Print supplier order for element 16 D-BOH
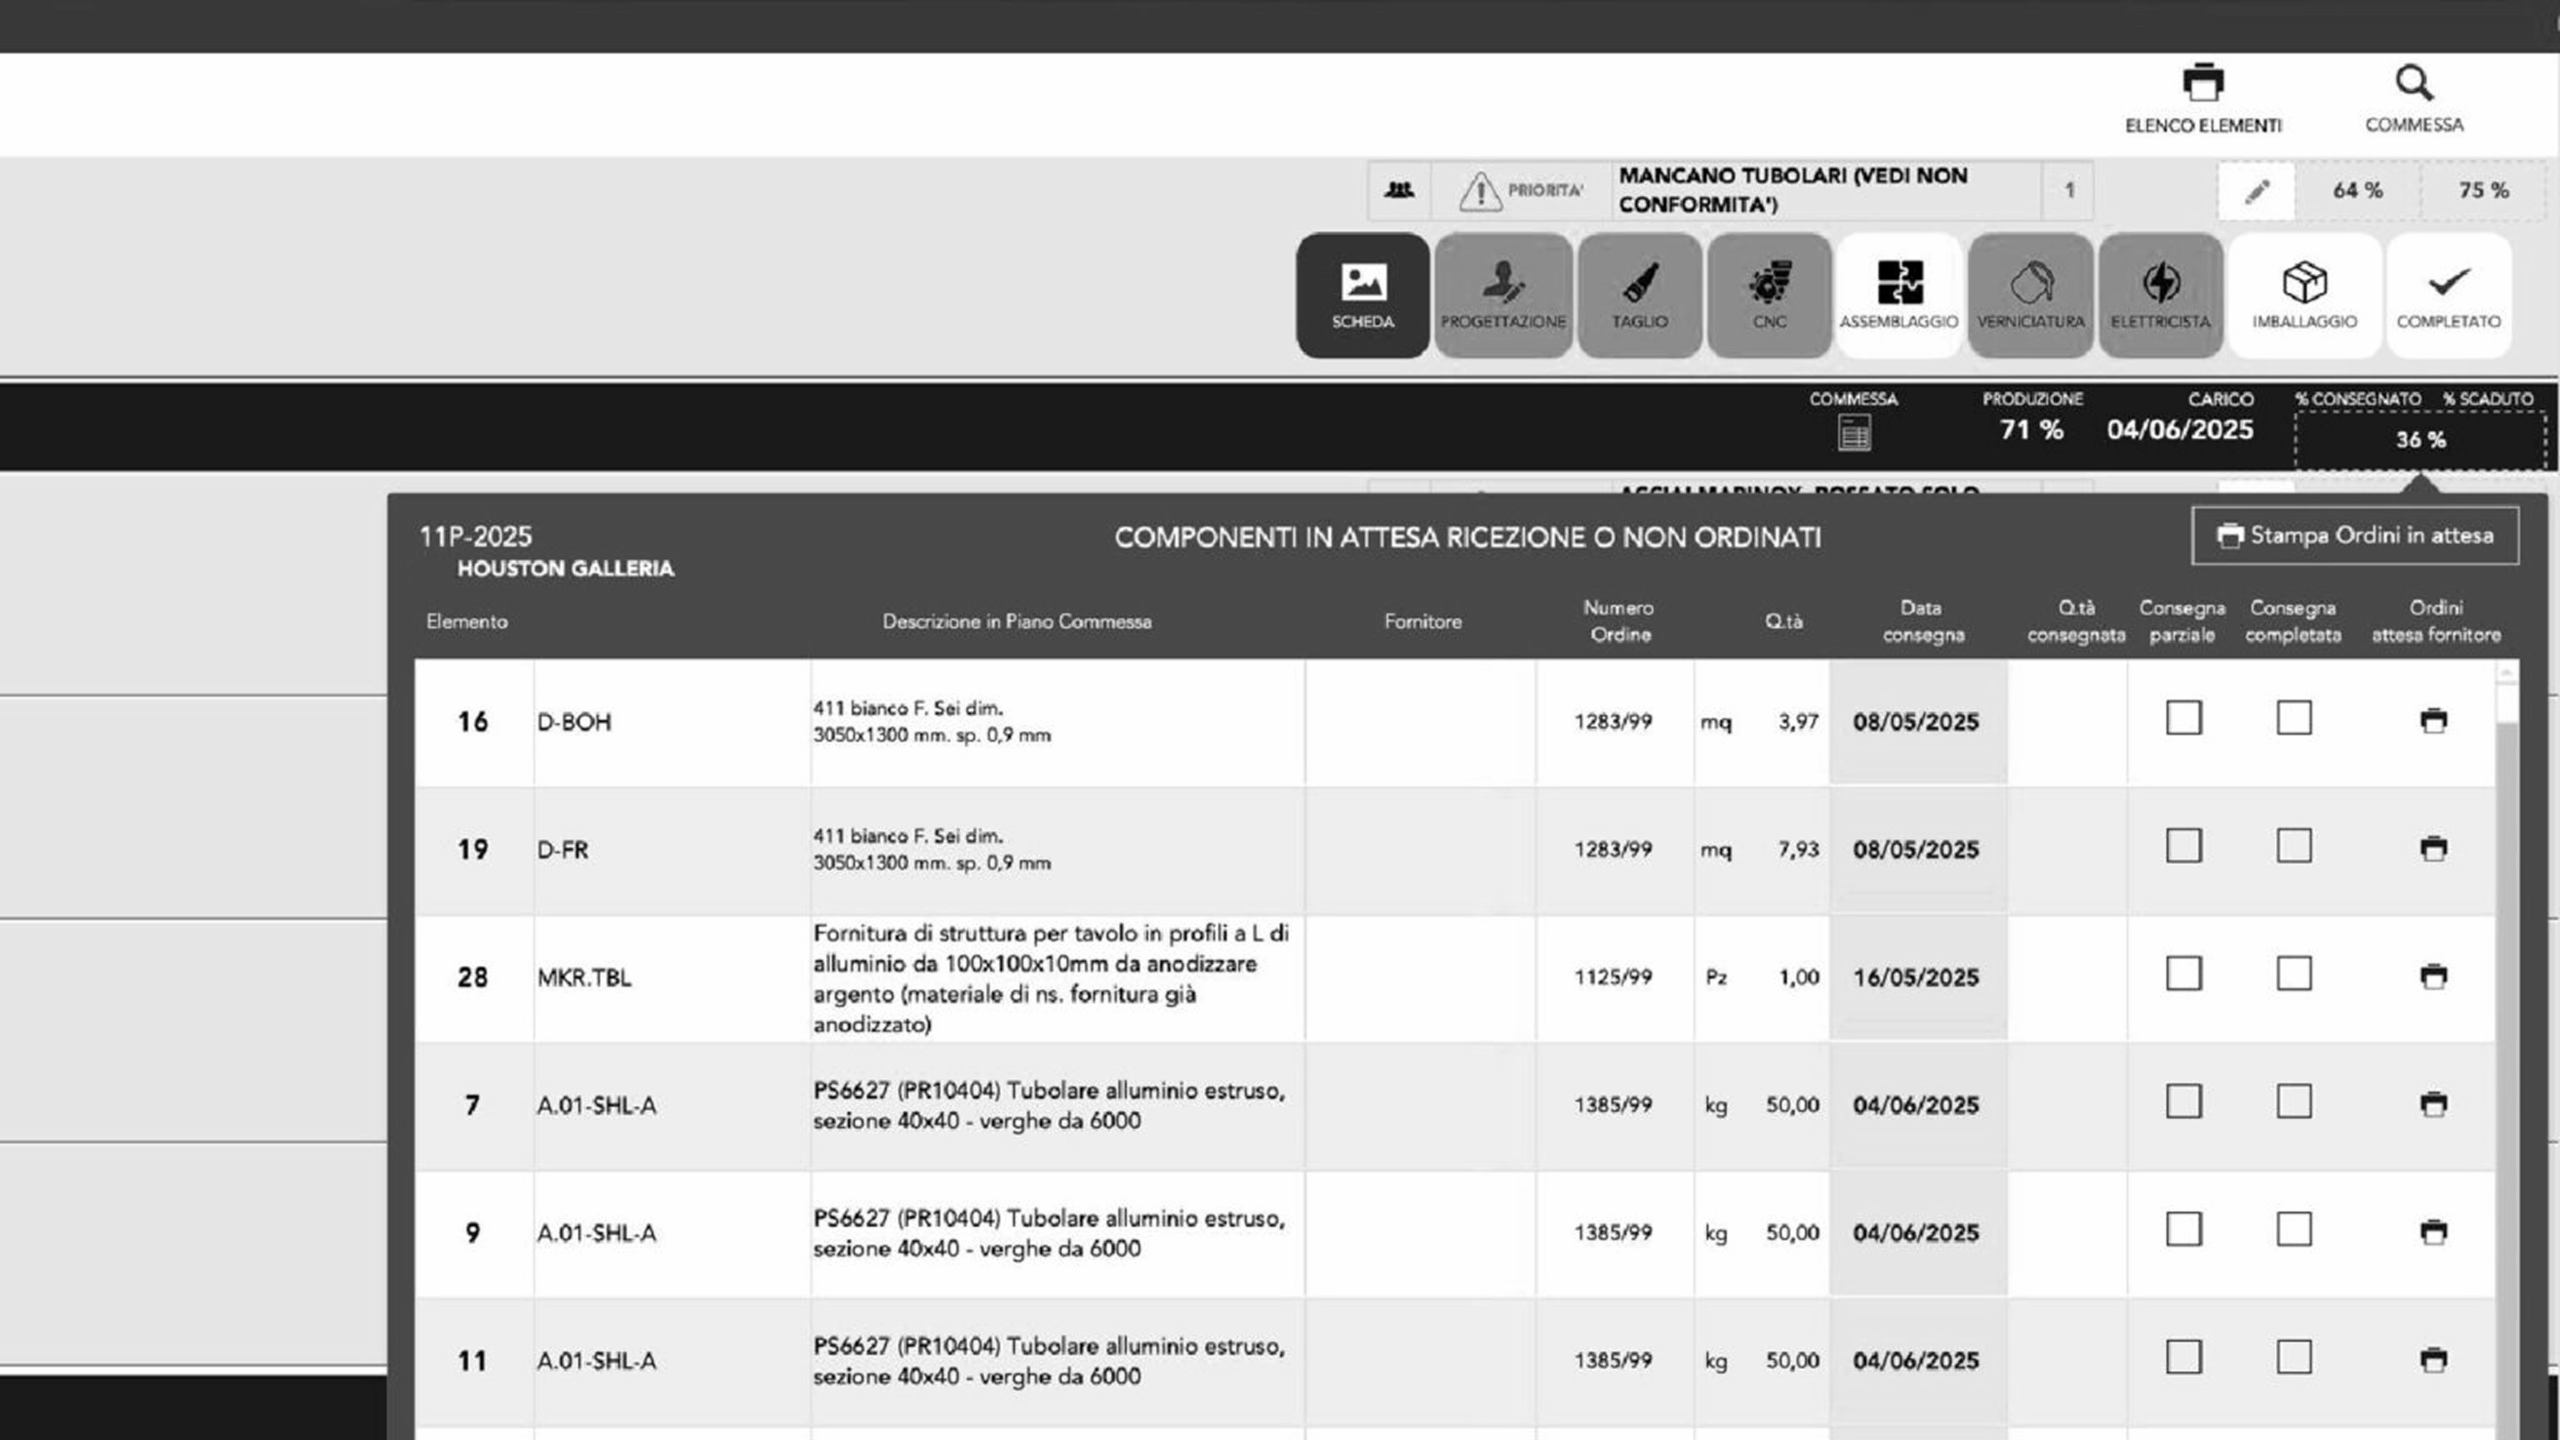This screenshot has width=2560, height=1440. pos(2433,720)
